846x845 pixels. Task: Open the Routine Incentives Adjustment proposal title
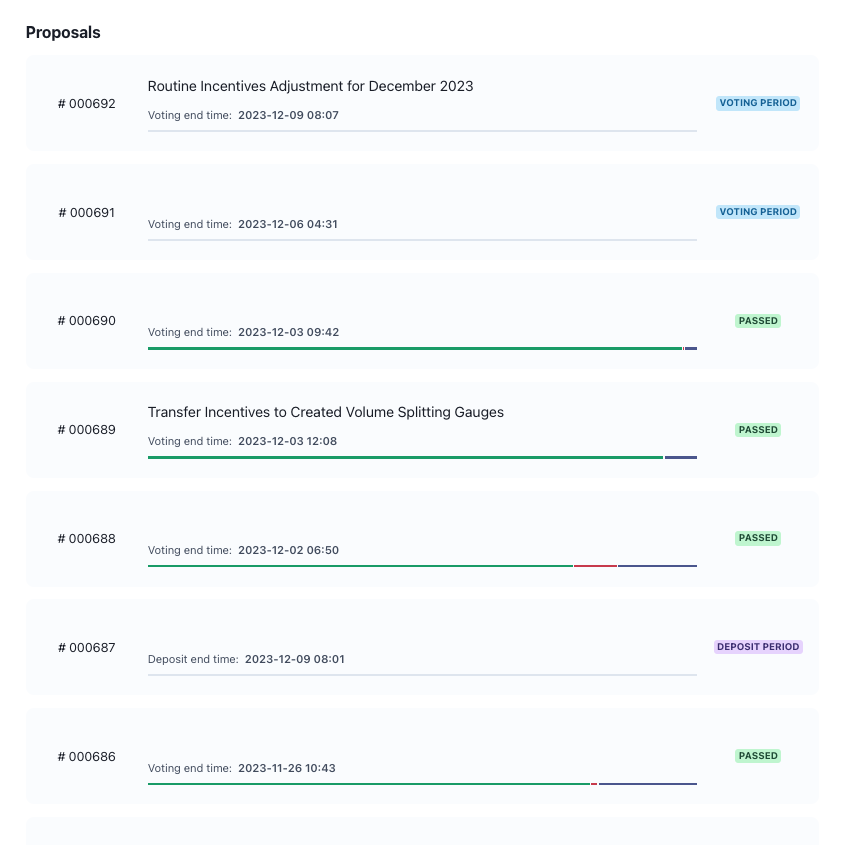point(310,86)
